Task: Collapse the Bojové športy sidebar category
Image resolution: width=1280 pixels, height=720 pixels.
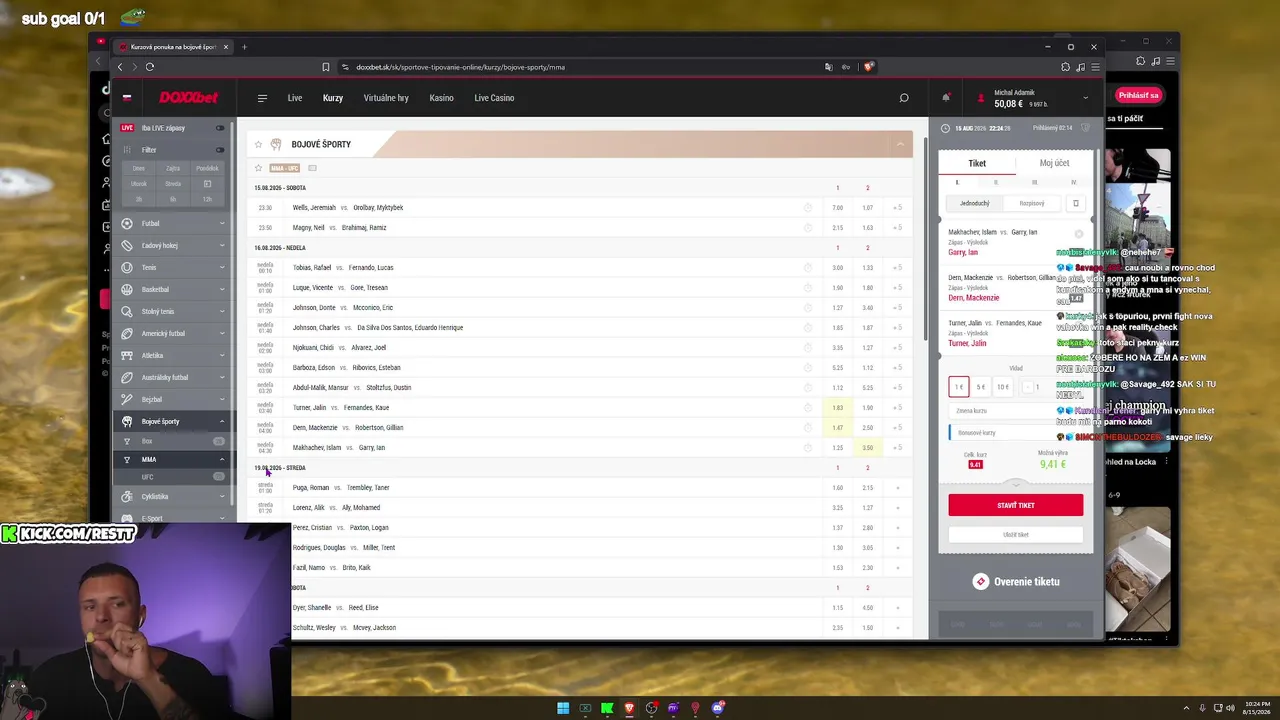Action: point(222,422)
